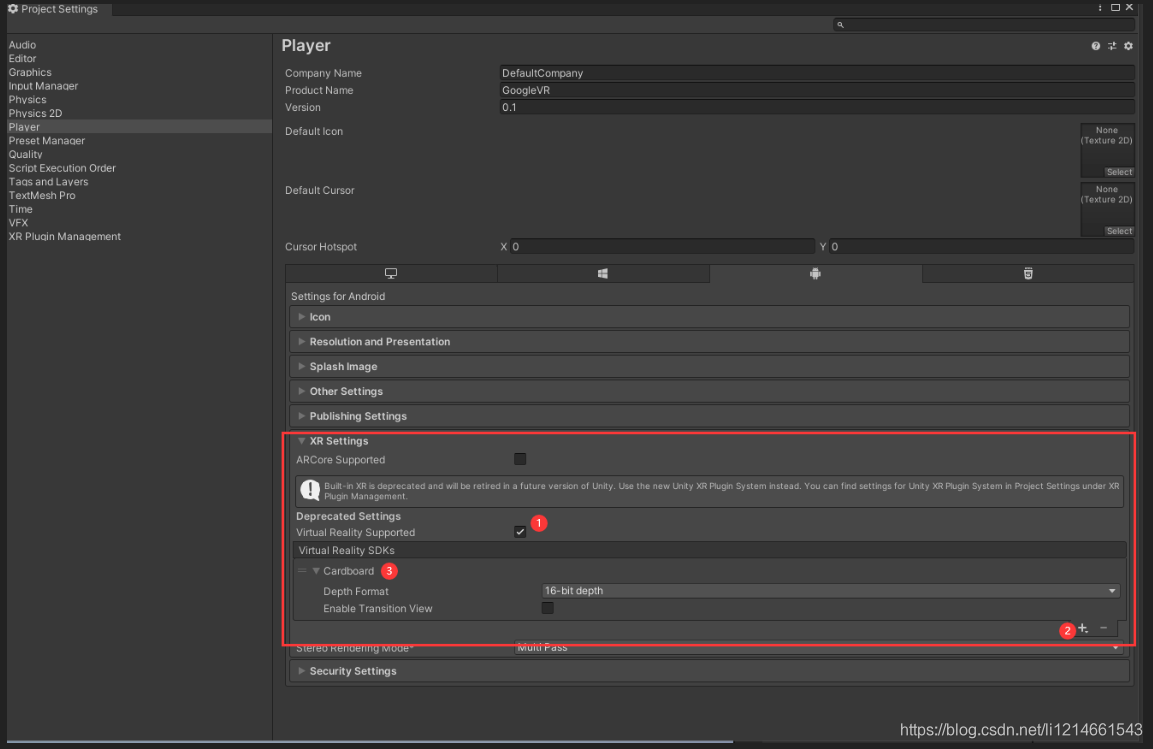Enable the ARCore Supported checkbox

tap(519, 458)
